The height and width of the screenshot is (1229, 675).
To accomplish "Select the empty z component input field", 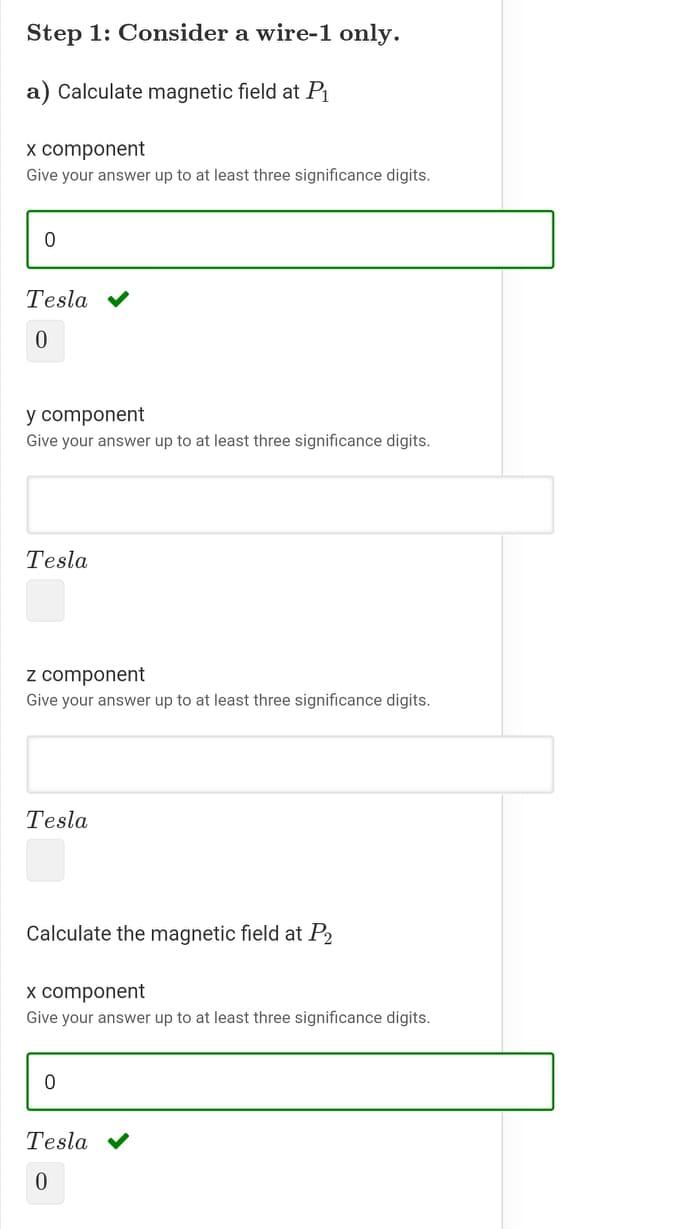I will 289,764.
